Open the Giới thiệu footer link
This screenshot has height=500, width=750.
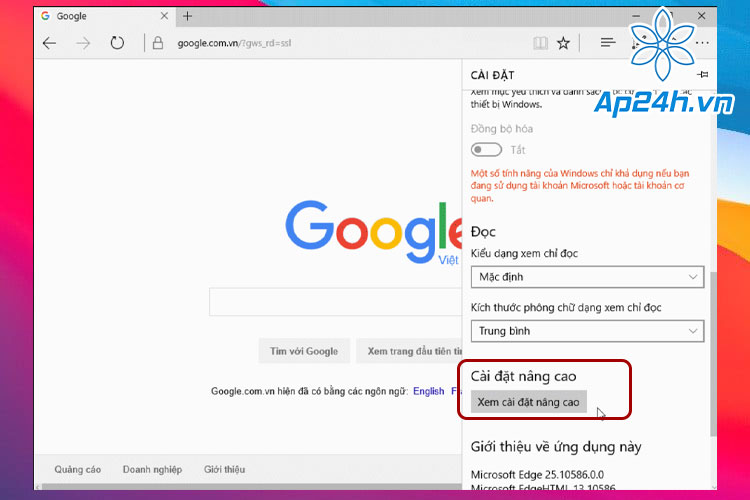[x=224, y=469]
